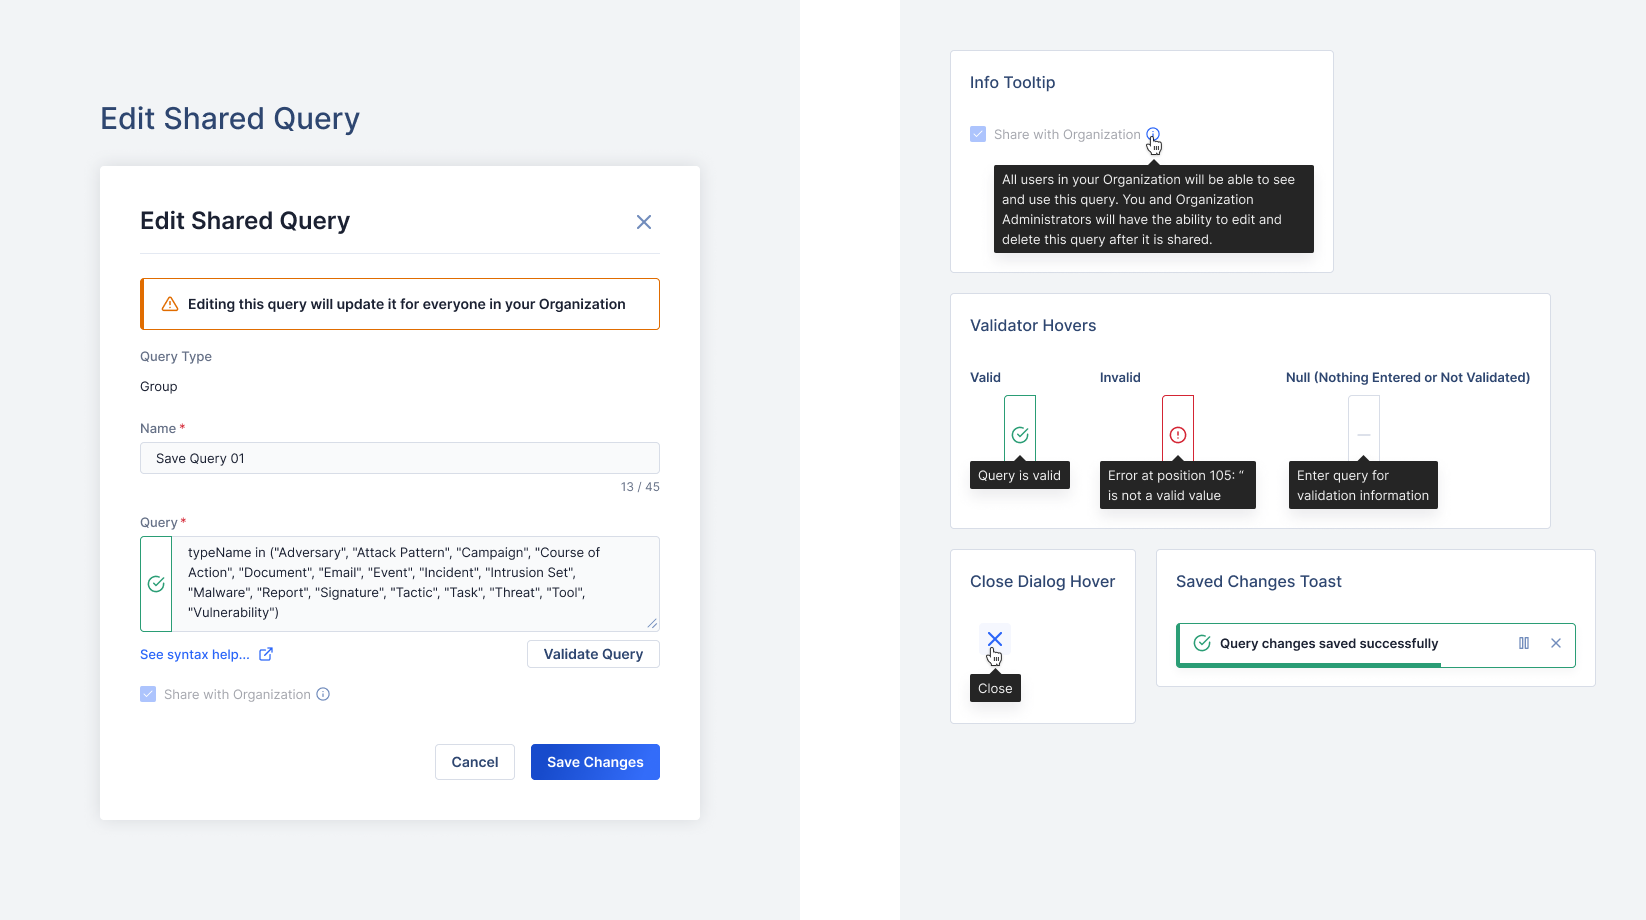Close the Edit Shared Query dialog

pyautogui.click(x=644, y=222)
